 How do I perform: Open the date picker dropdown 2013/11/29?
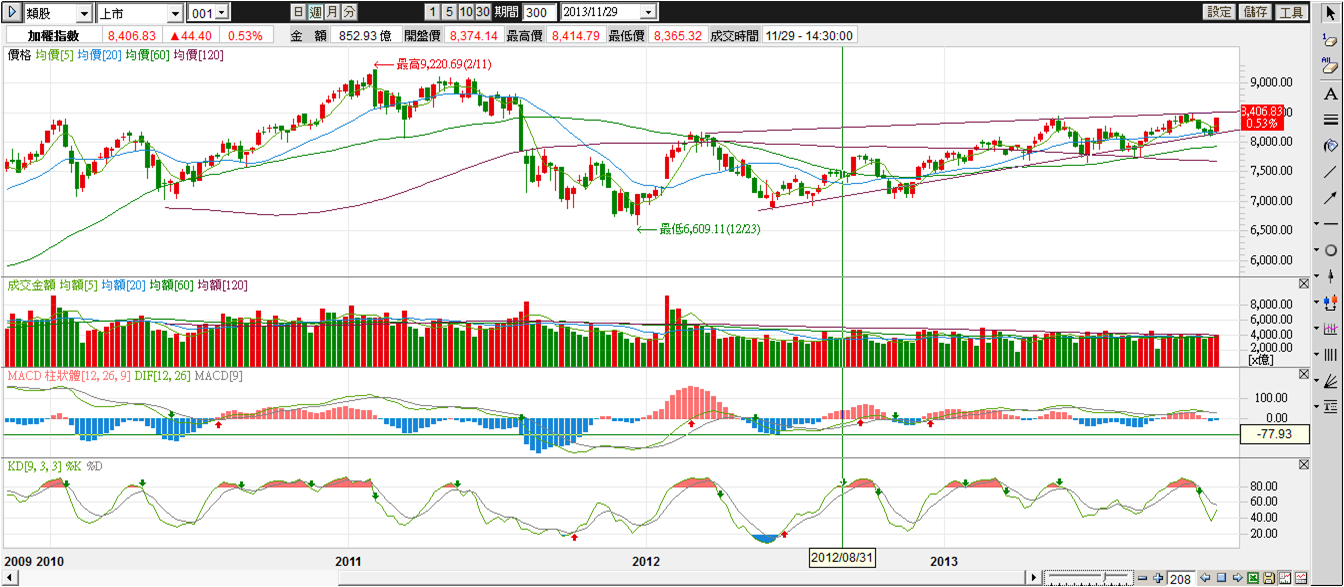[x=648, y=12]
